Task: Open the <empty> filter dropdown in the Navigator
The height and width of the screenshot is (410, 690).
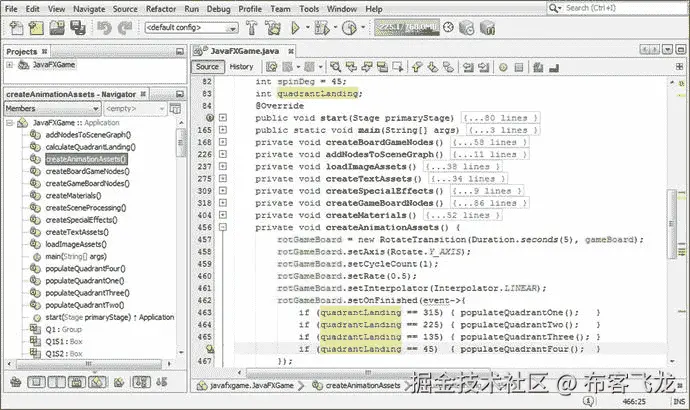Action: 135,108
